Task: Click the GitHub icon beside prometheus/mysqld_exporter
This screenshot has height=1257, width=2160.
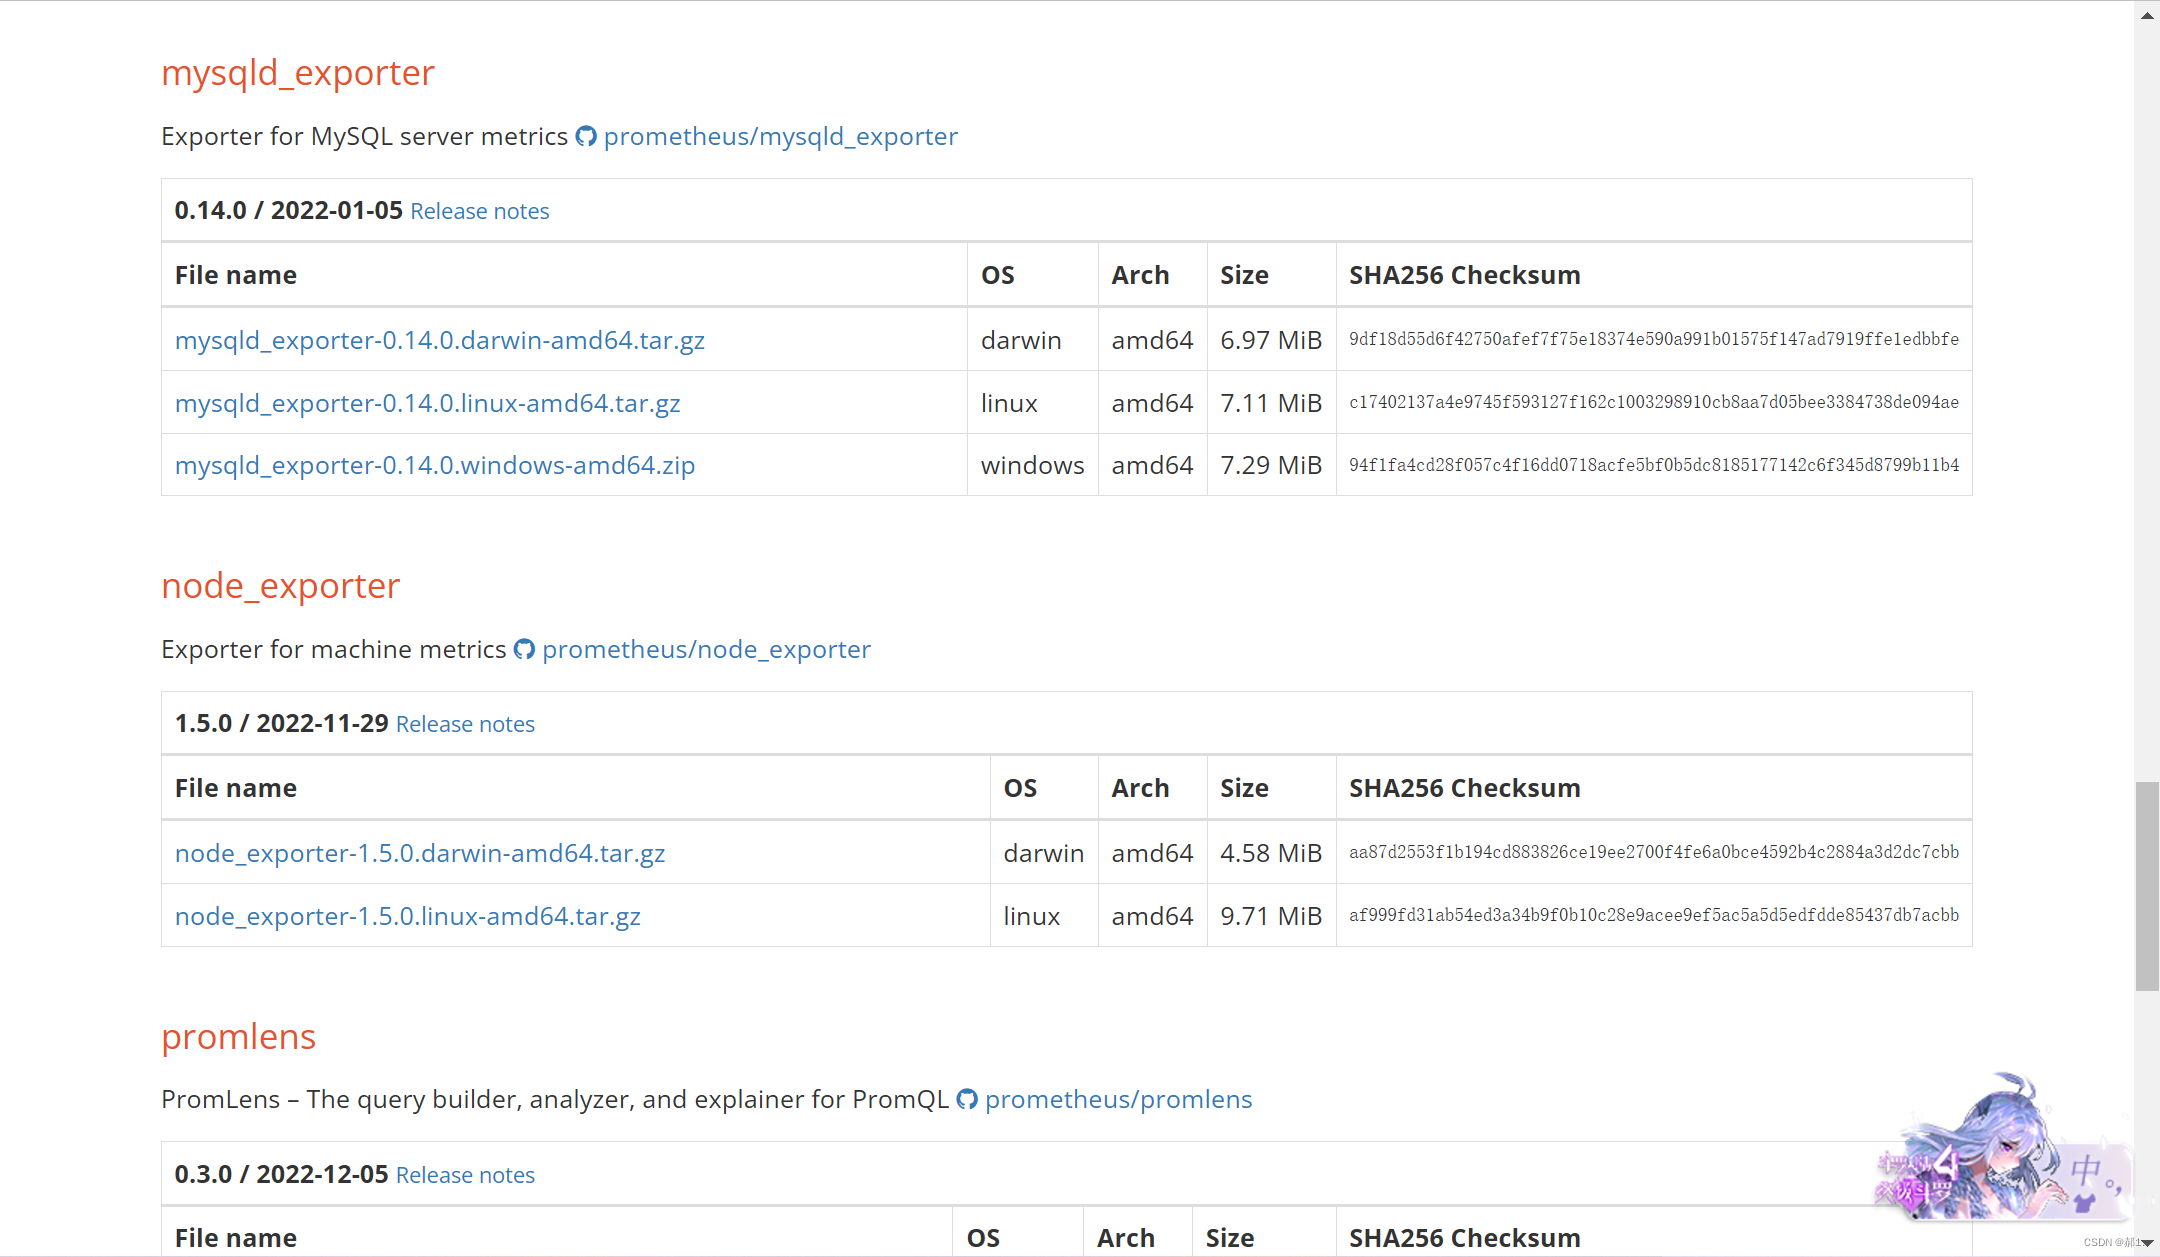Action: pyautogui.click(x=586, y=136)
